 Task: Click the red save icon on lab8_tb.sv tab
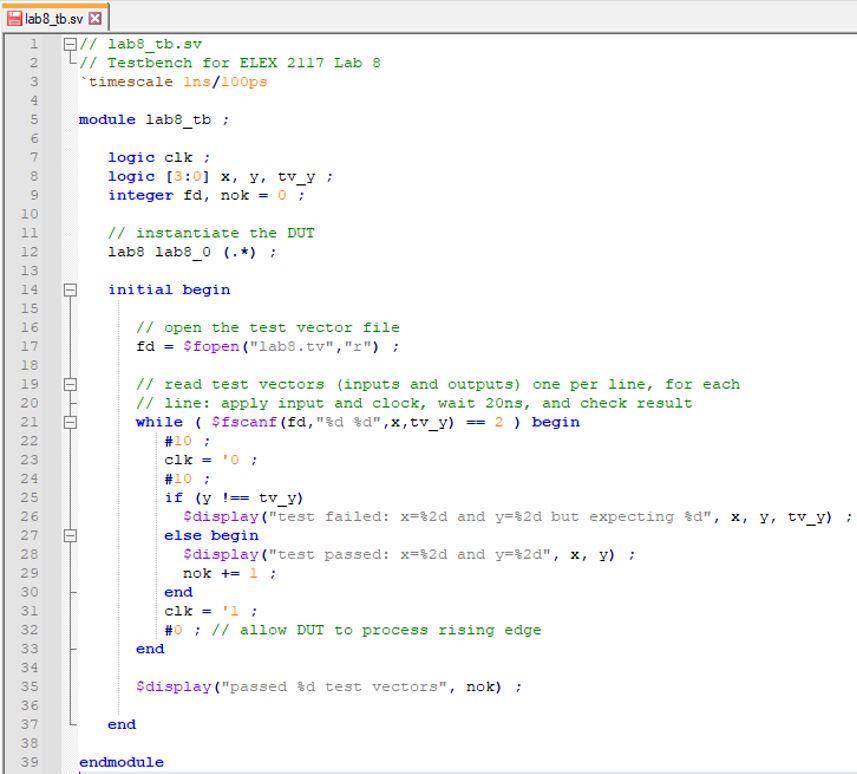(14, 19)
